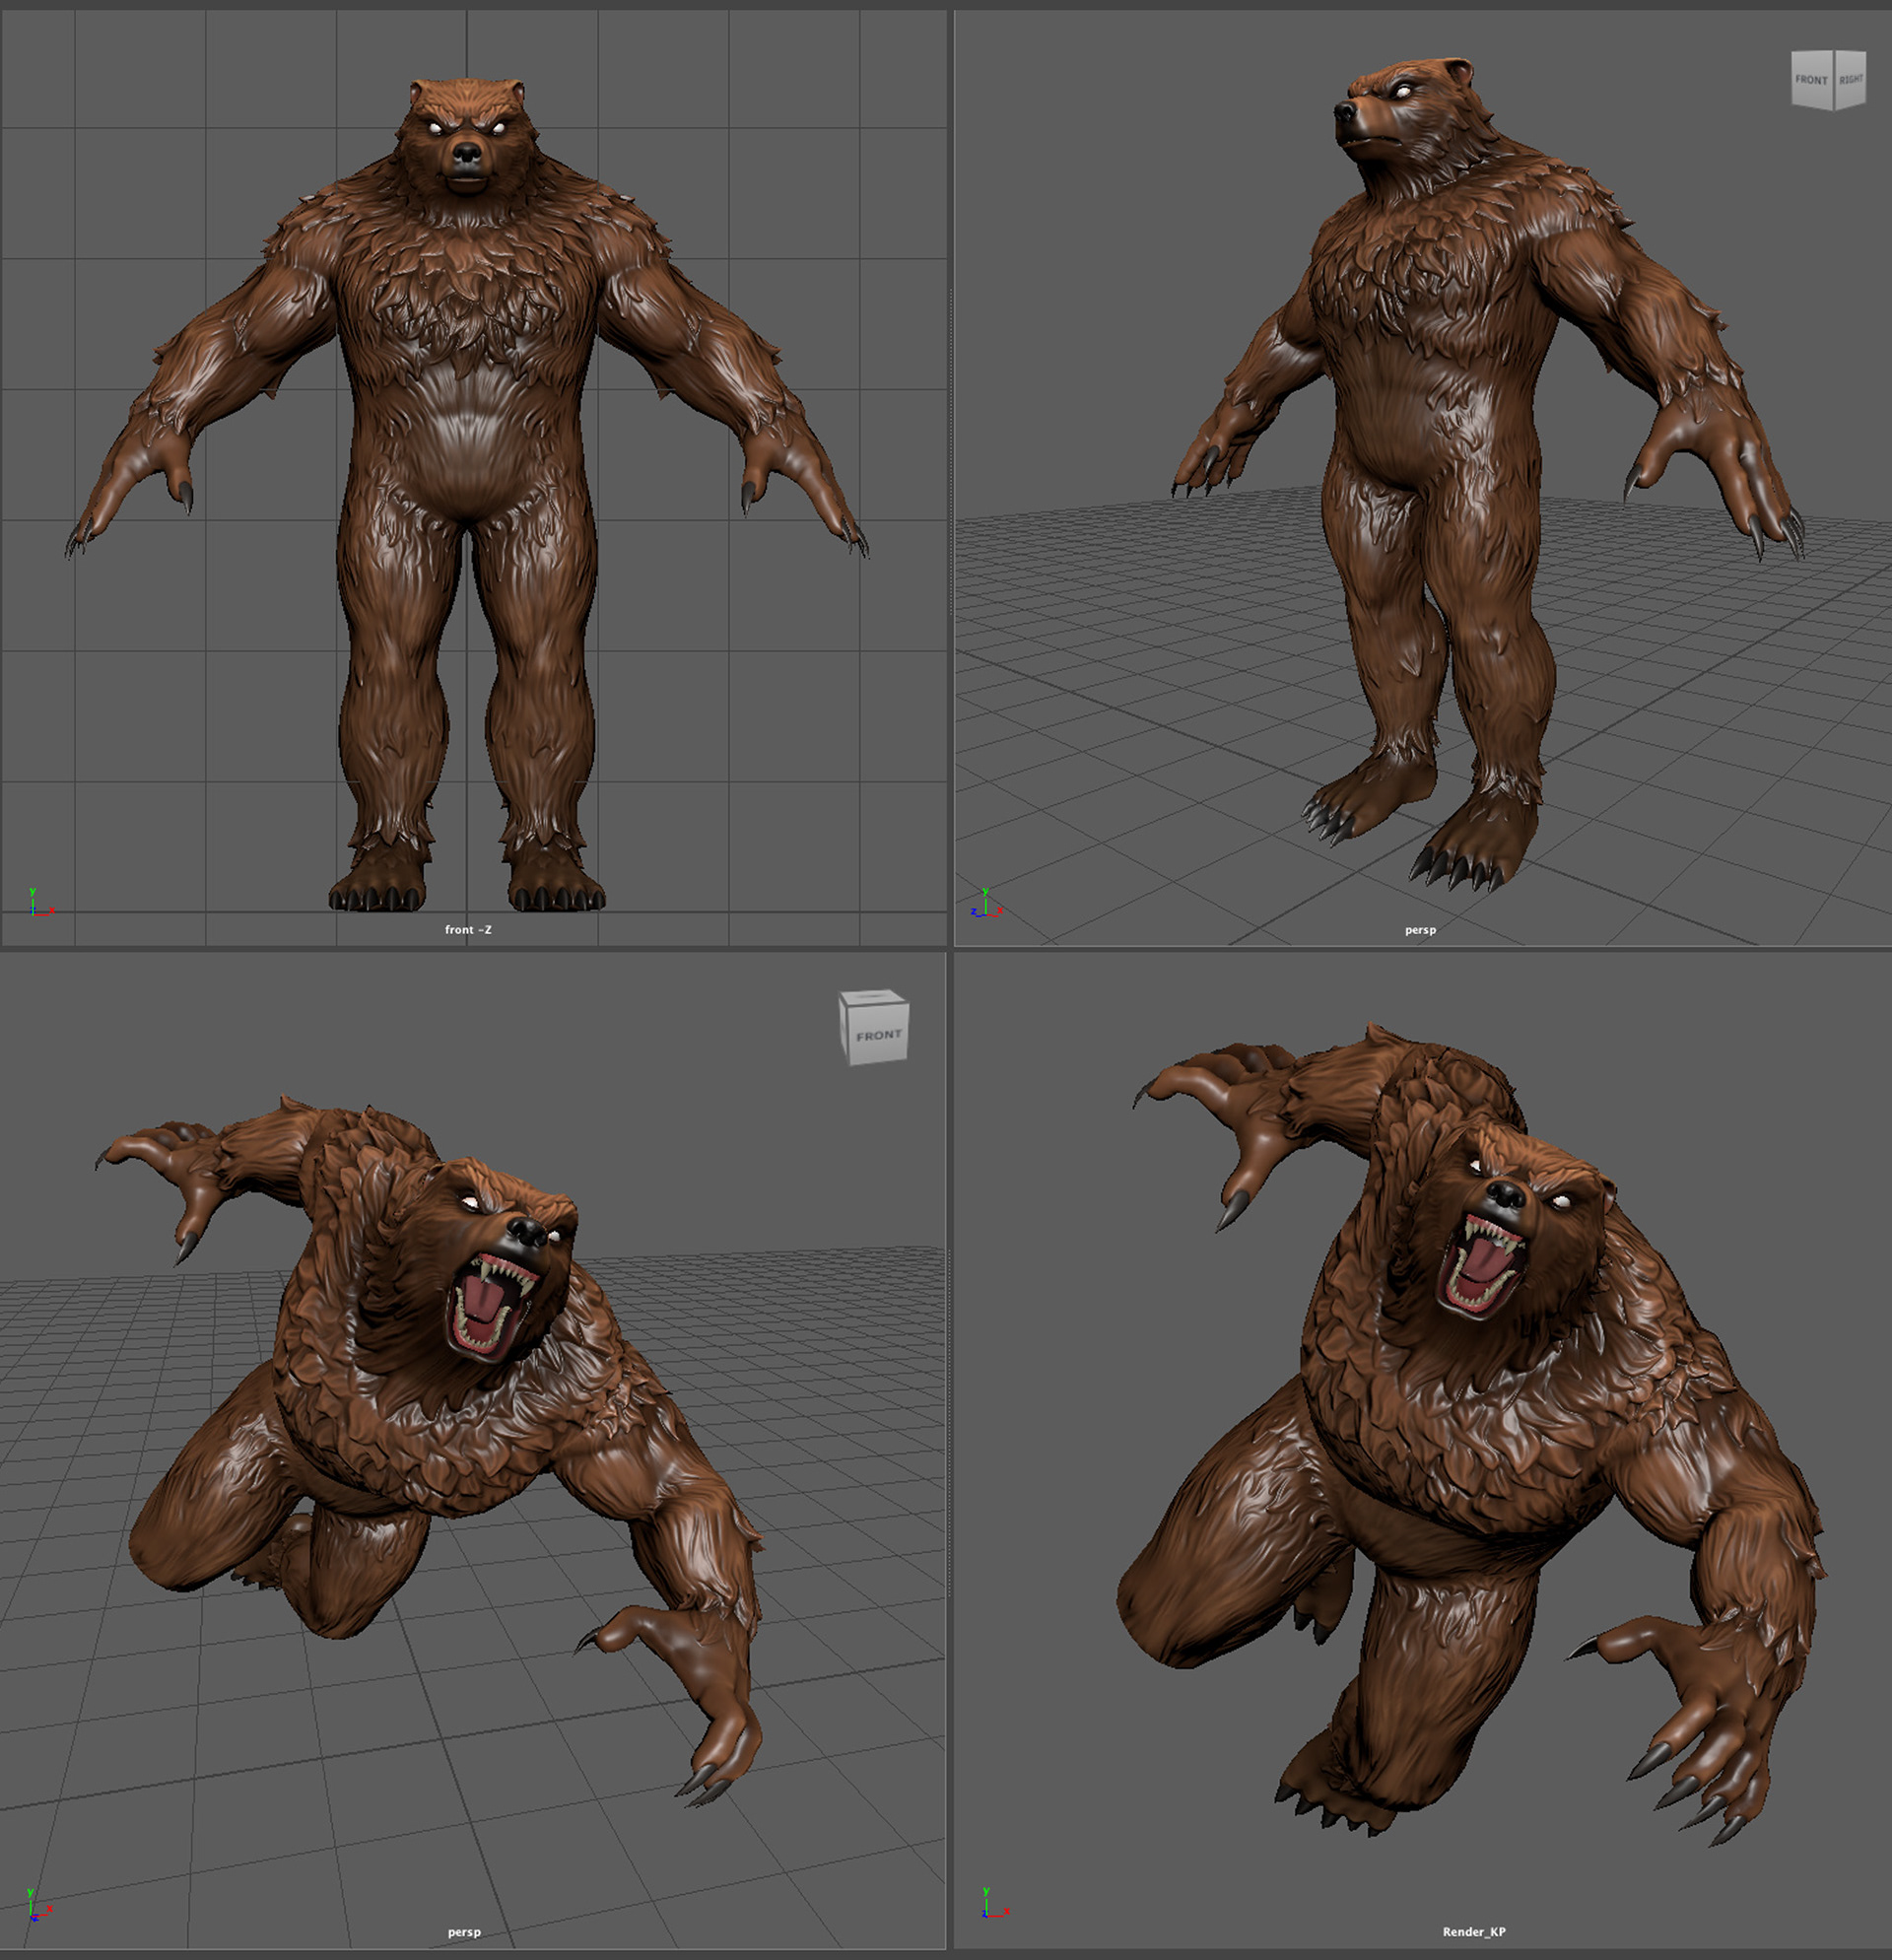1892x1960 pixels.
Task: Click 'persp' camera label in upper-right panel
Action: point(1420,930)
